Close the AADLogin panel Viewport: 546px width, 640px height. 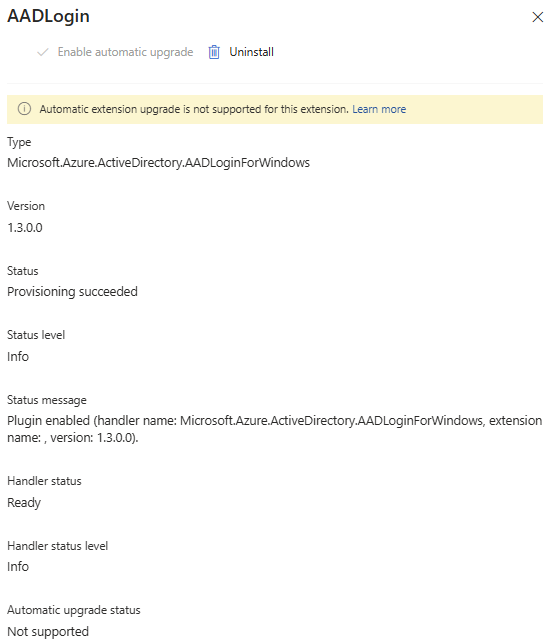tap(537, 17)
